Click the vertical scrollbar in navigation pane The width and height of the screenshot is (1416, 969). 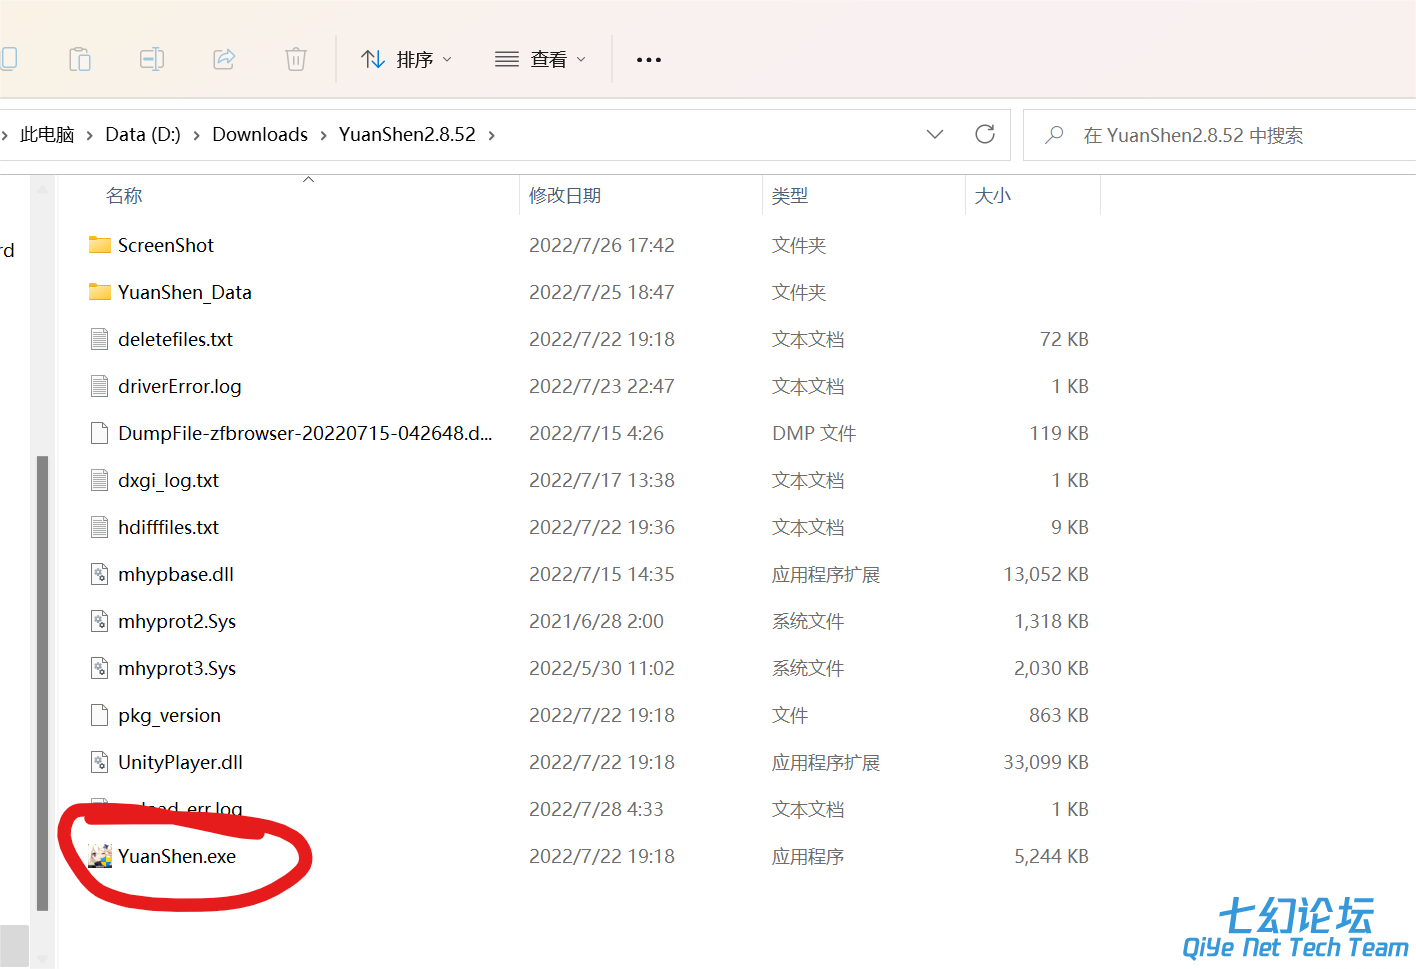point(42,680)
